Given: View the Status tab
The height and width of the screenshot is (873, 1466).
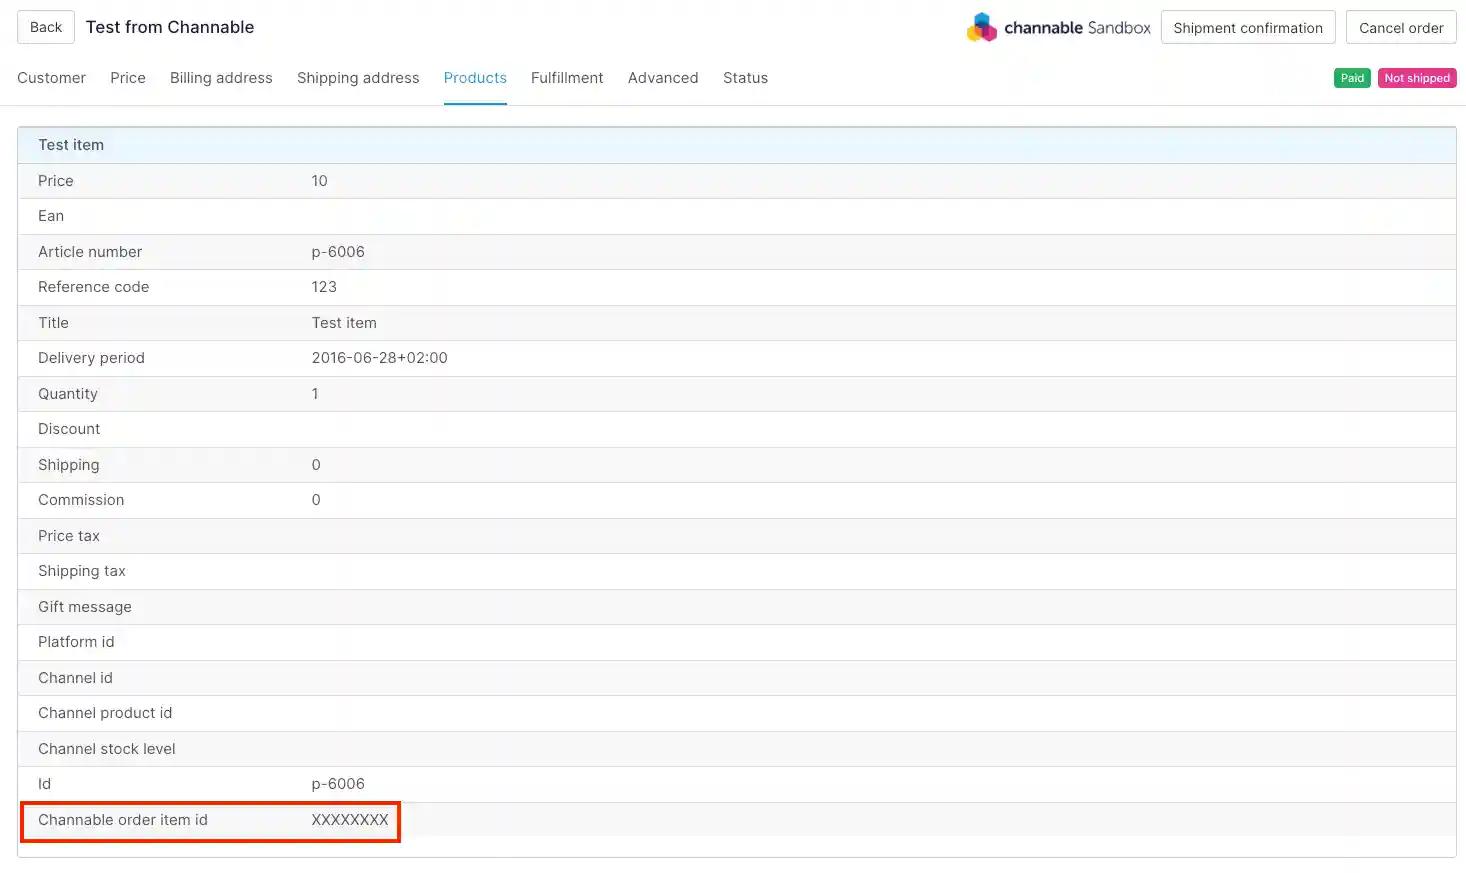Looking at the screenshot, I should point(745,78).
